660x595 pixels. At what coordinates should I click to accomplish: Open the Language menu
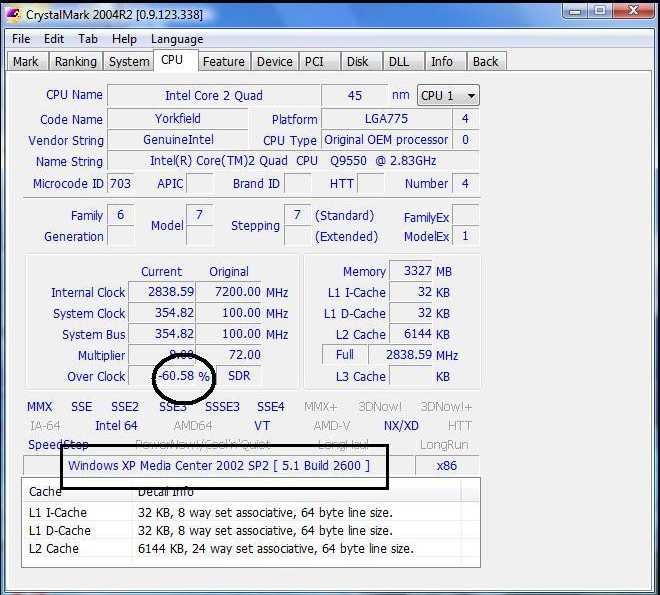coord(177,39)
